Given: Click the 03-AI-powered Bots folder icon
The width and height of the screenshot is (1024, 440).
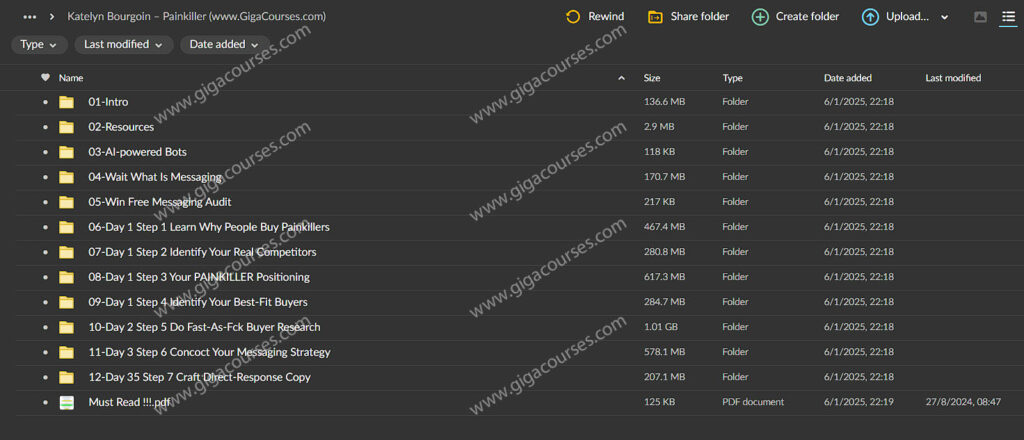Looking at the screenshot, I should (67, 152).
